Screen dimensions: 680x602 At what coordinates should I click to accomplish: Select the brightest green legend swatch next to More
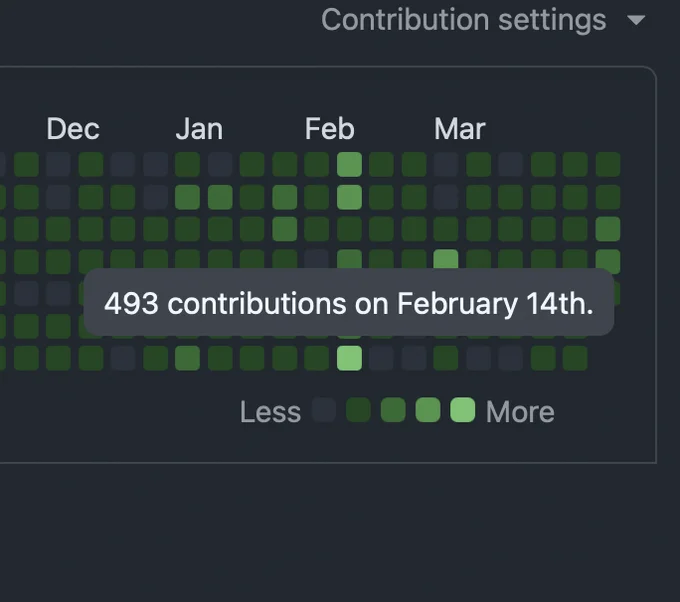pyautogui.click(x=463, y=410)
